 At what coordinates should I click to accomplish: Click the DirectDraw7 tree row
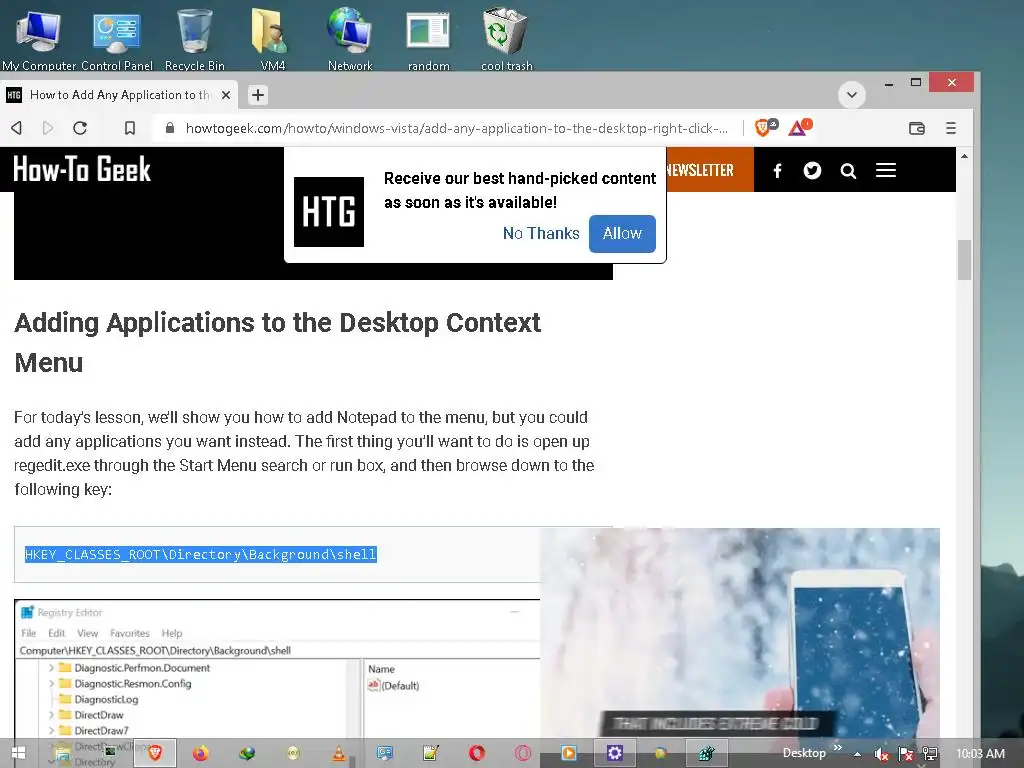coord(101,730)
